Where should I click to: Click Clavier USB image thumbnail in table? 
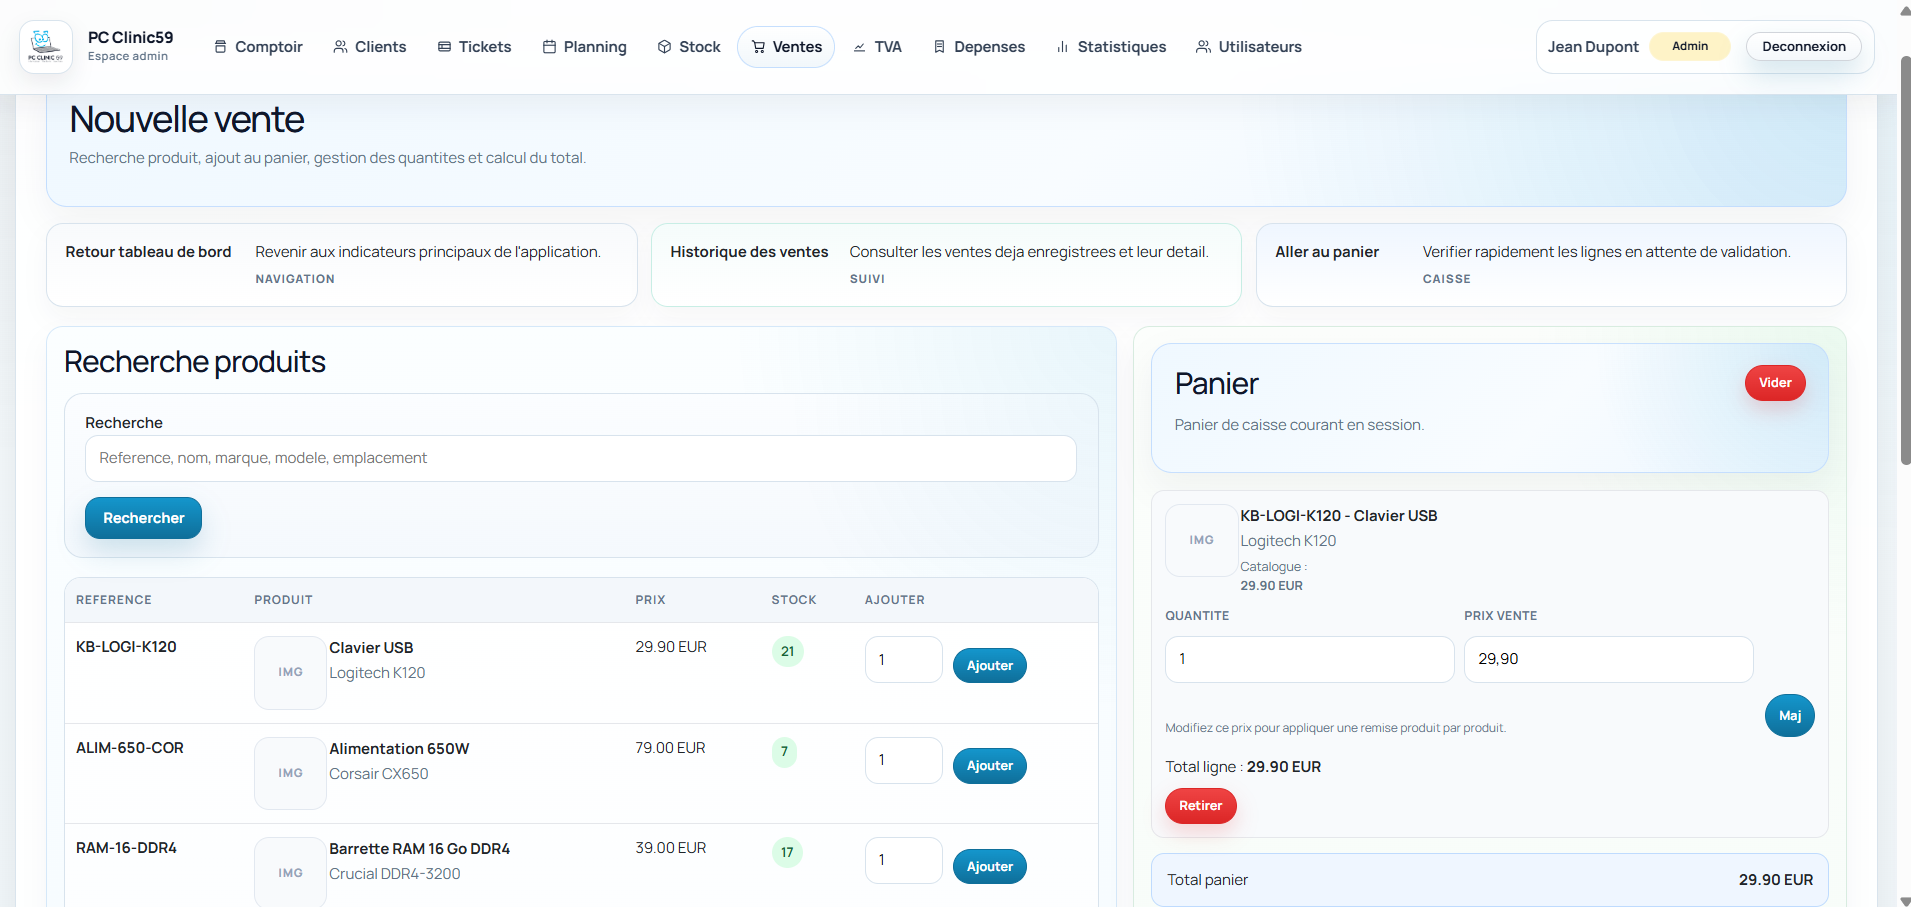tap(290, 673)
